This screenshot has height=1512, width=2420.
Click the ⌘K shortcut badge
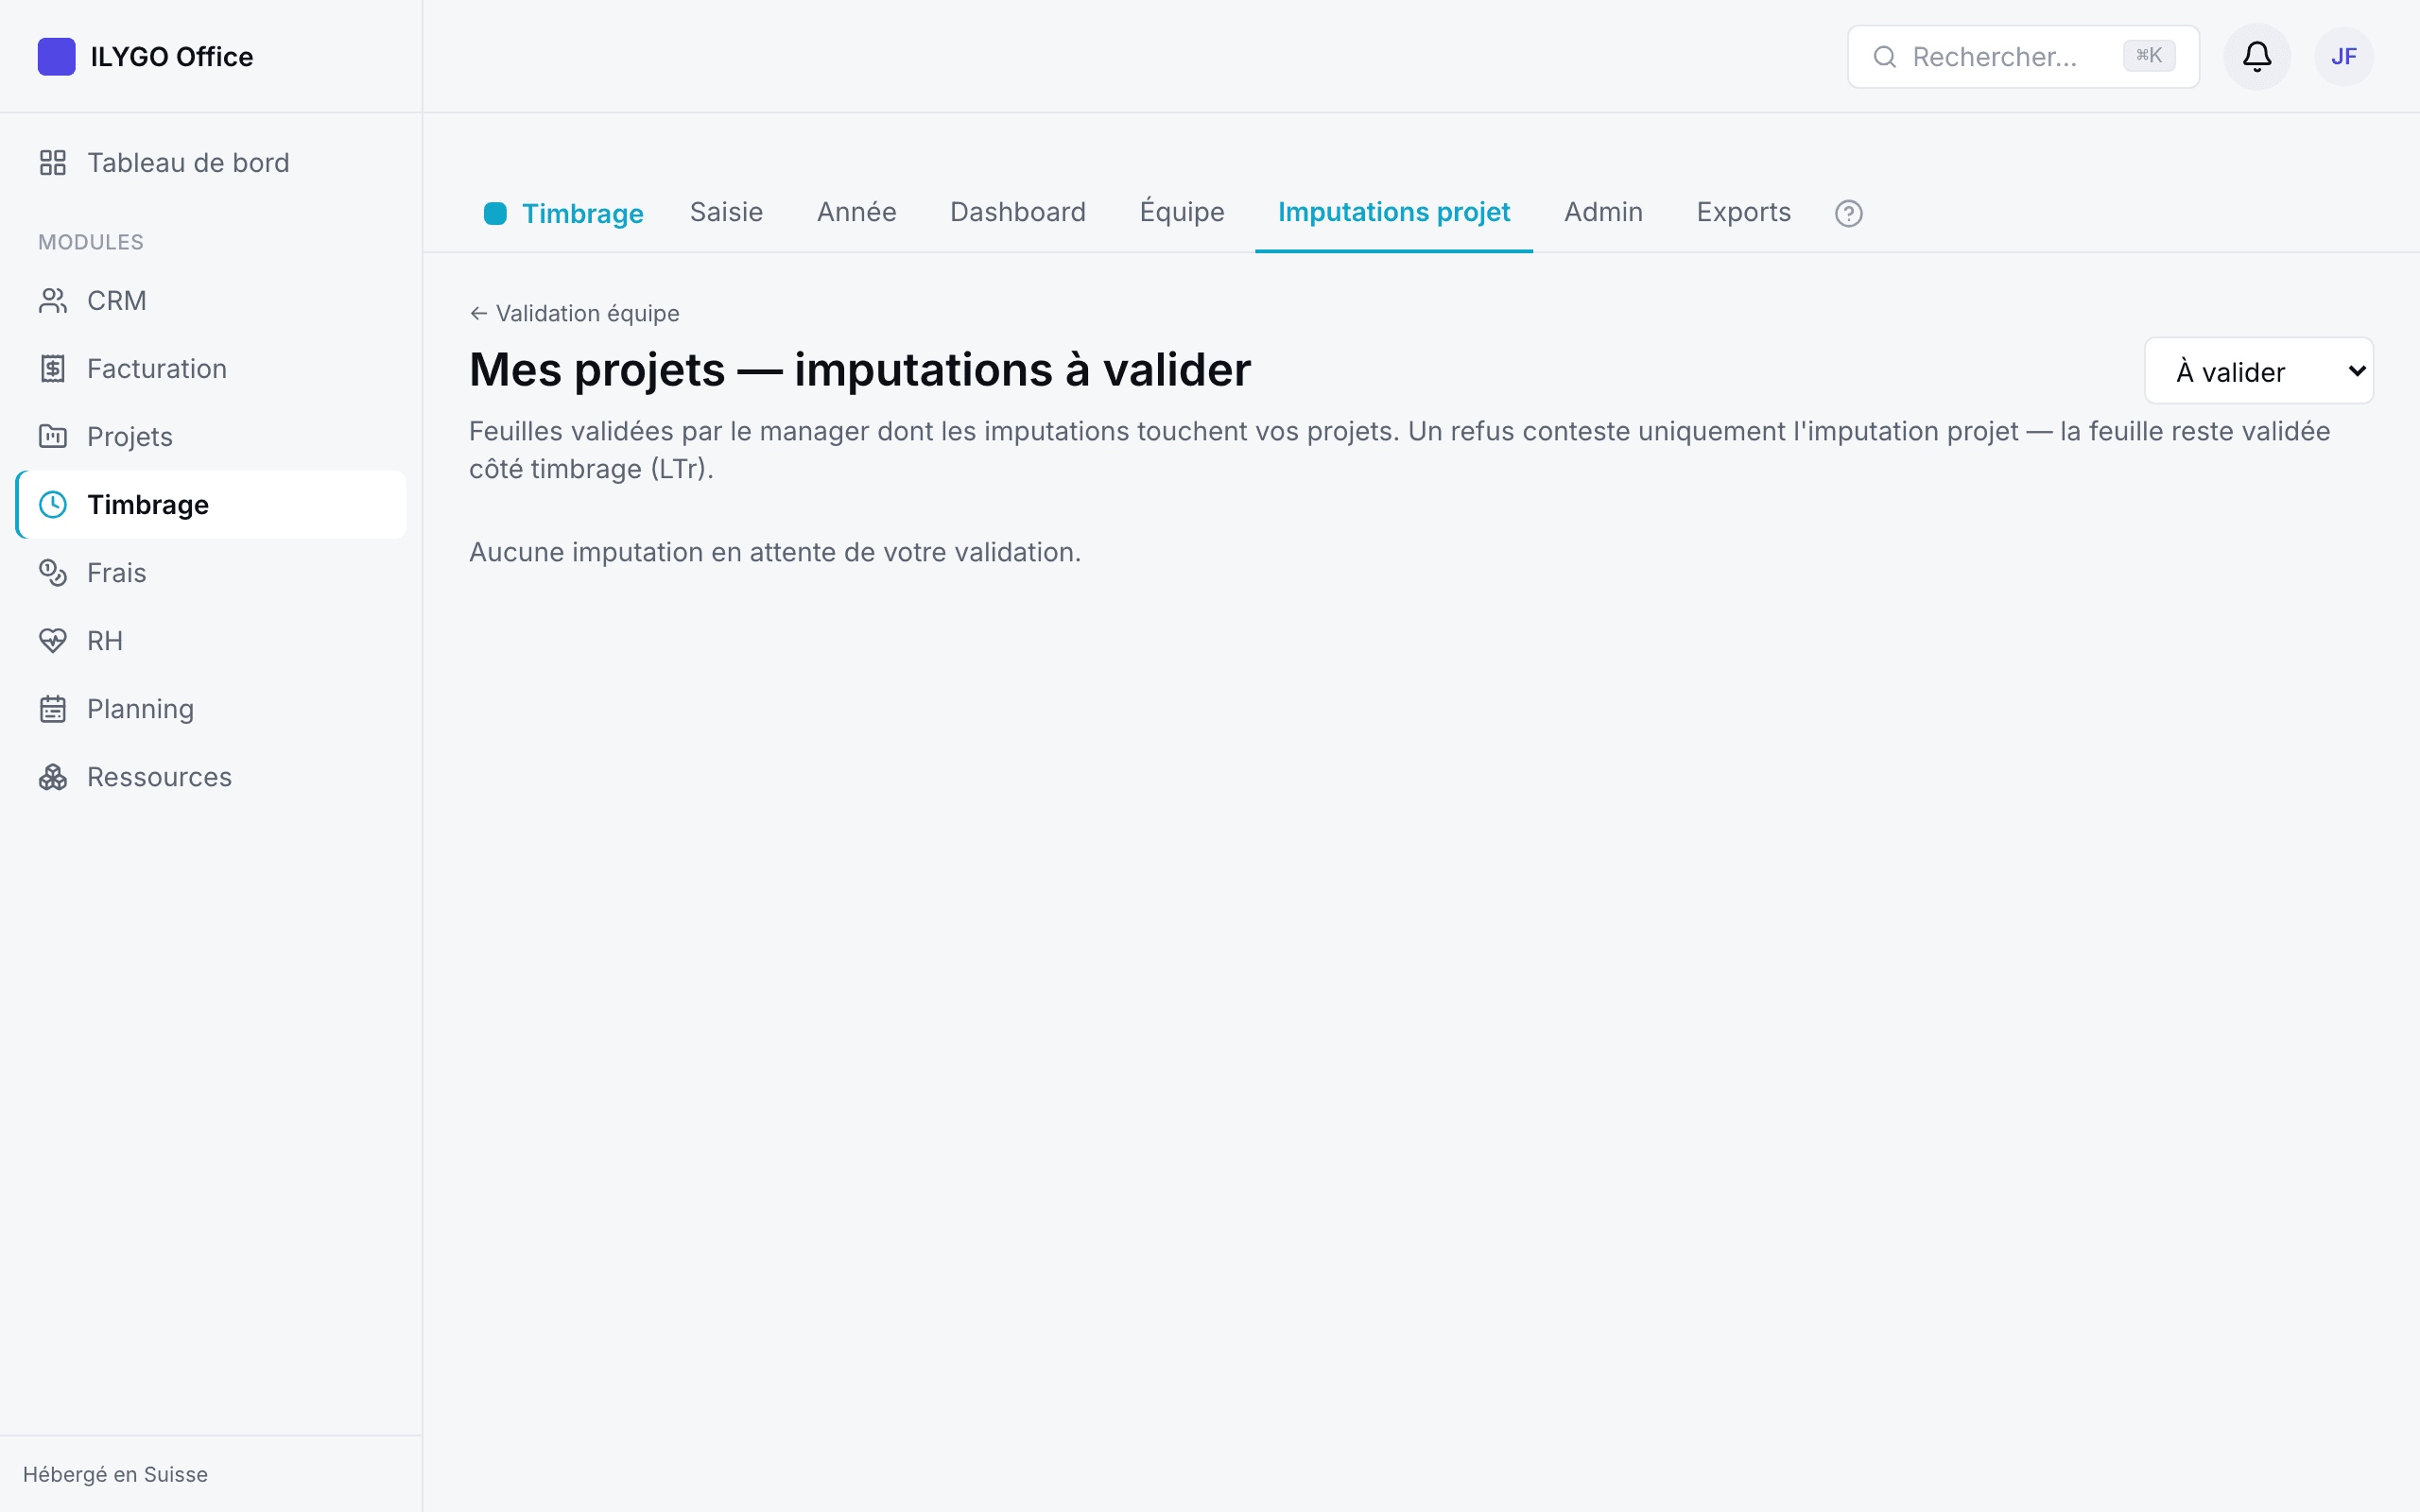2149,56
